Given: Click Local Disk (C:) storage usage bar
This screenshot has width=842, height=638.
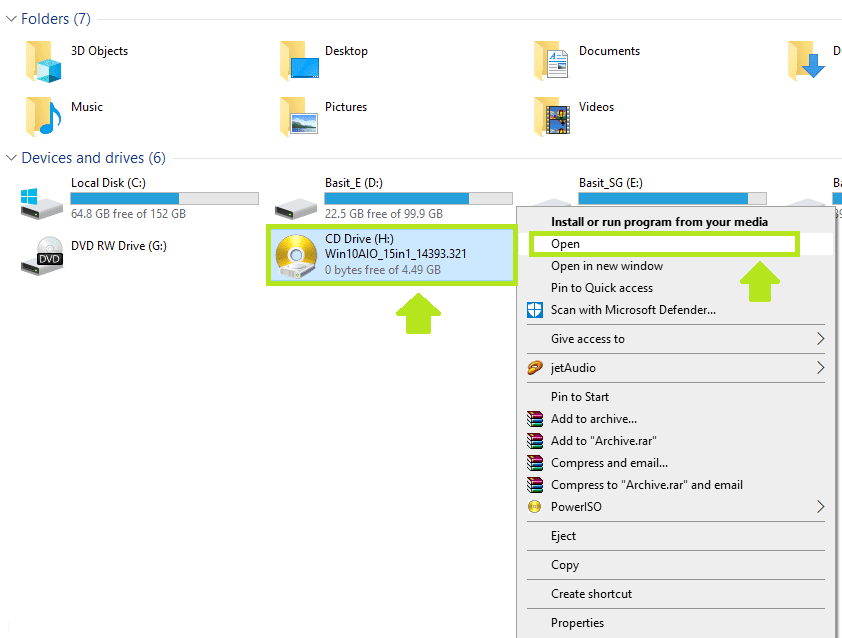Looking at the screenshot, I should click(164, 199).
